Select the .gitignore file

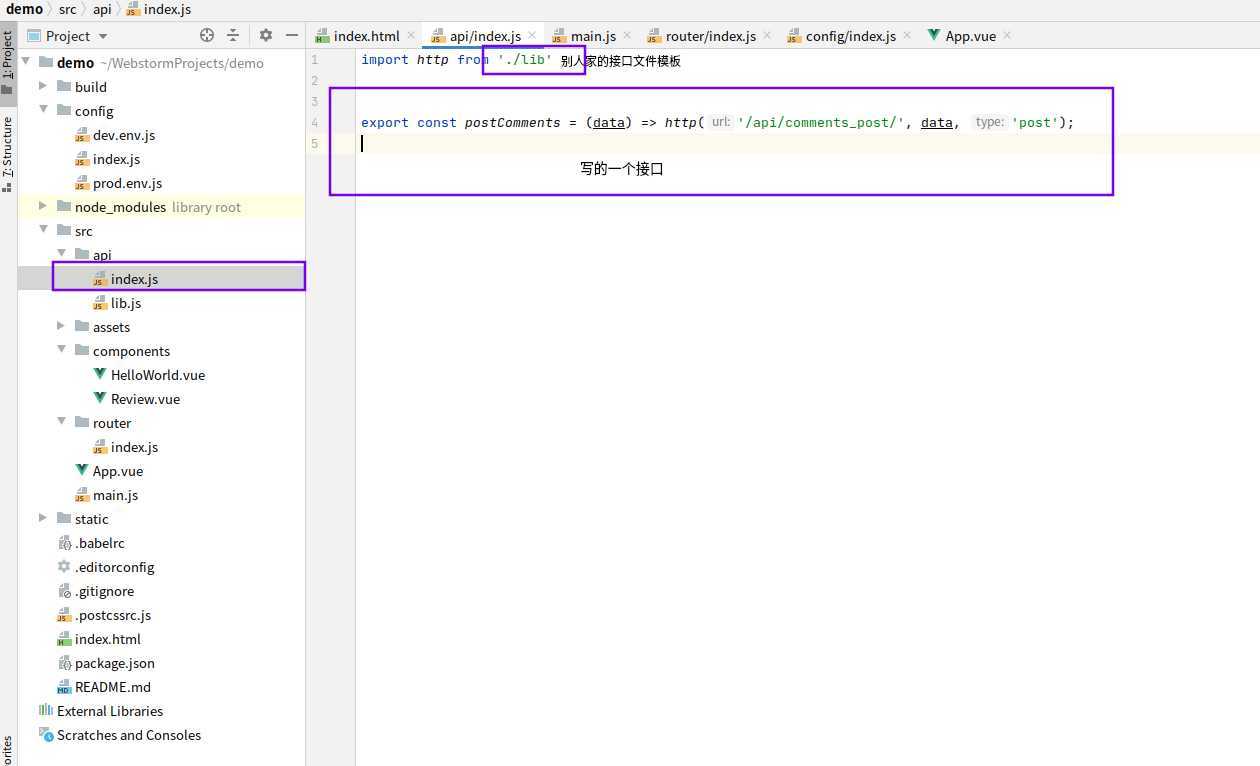coord(104,591)
